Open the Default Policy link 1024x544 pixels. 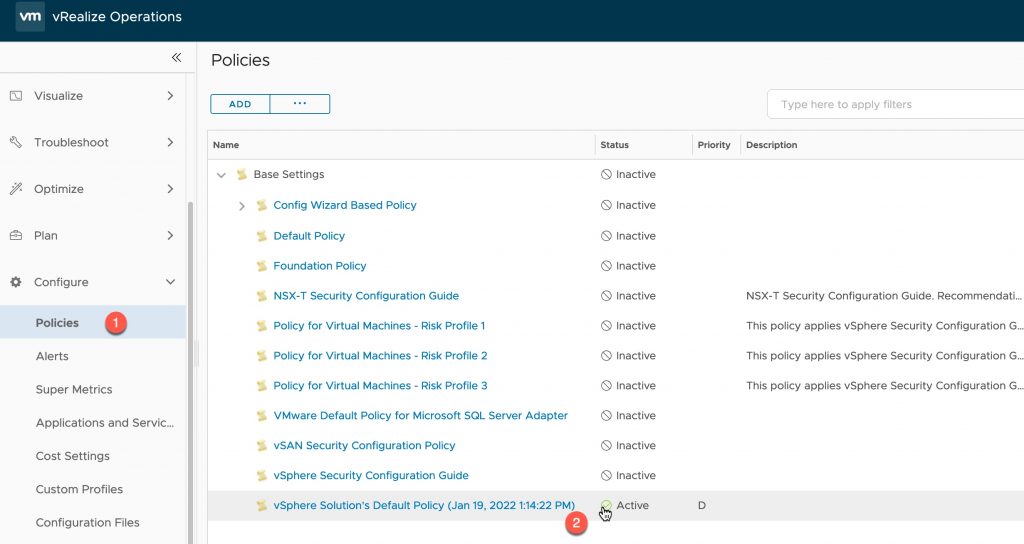tap(309, 236)
